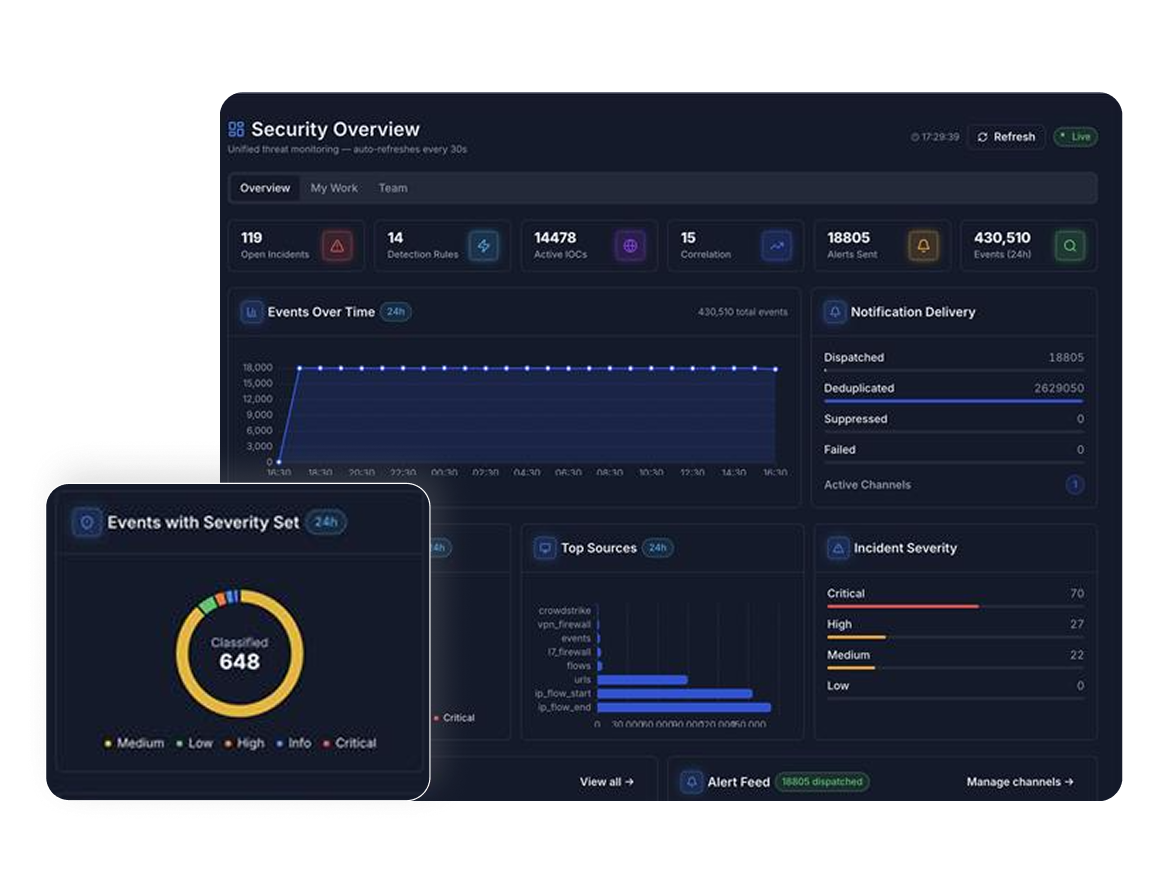
Task: Click the Events (24h) search icon
Action: point(1070,246)
